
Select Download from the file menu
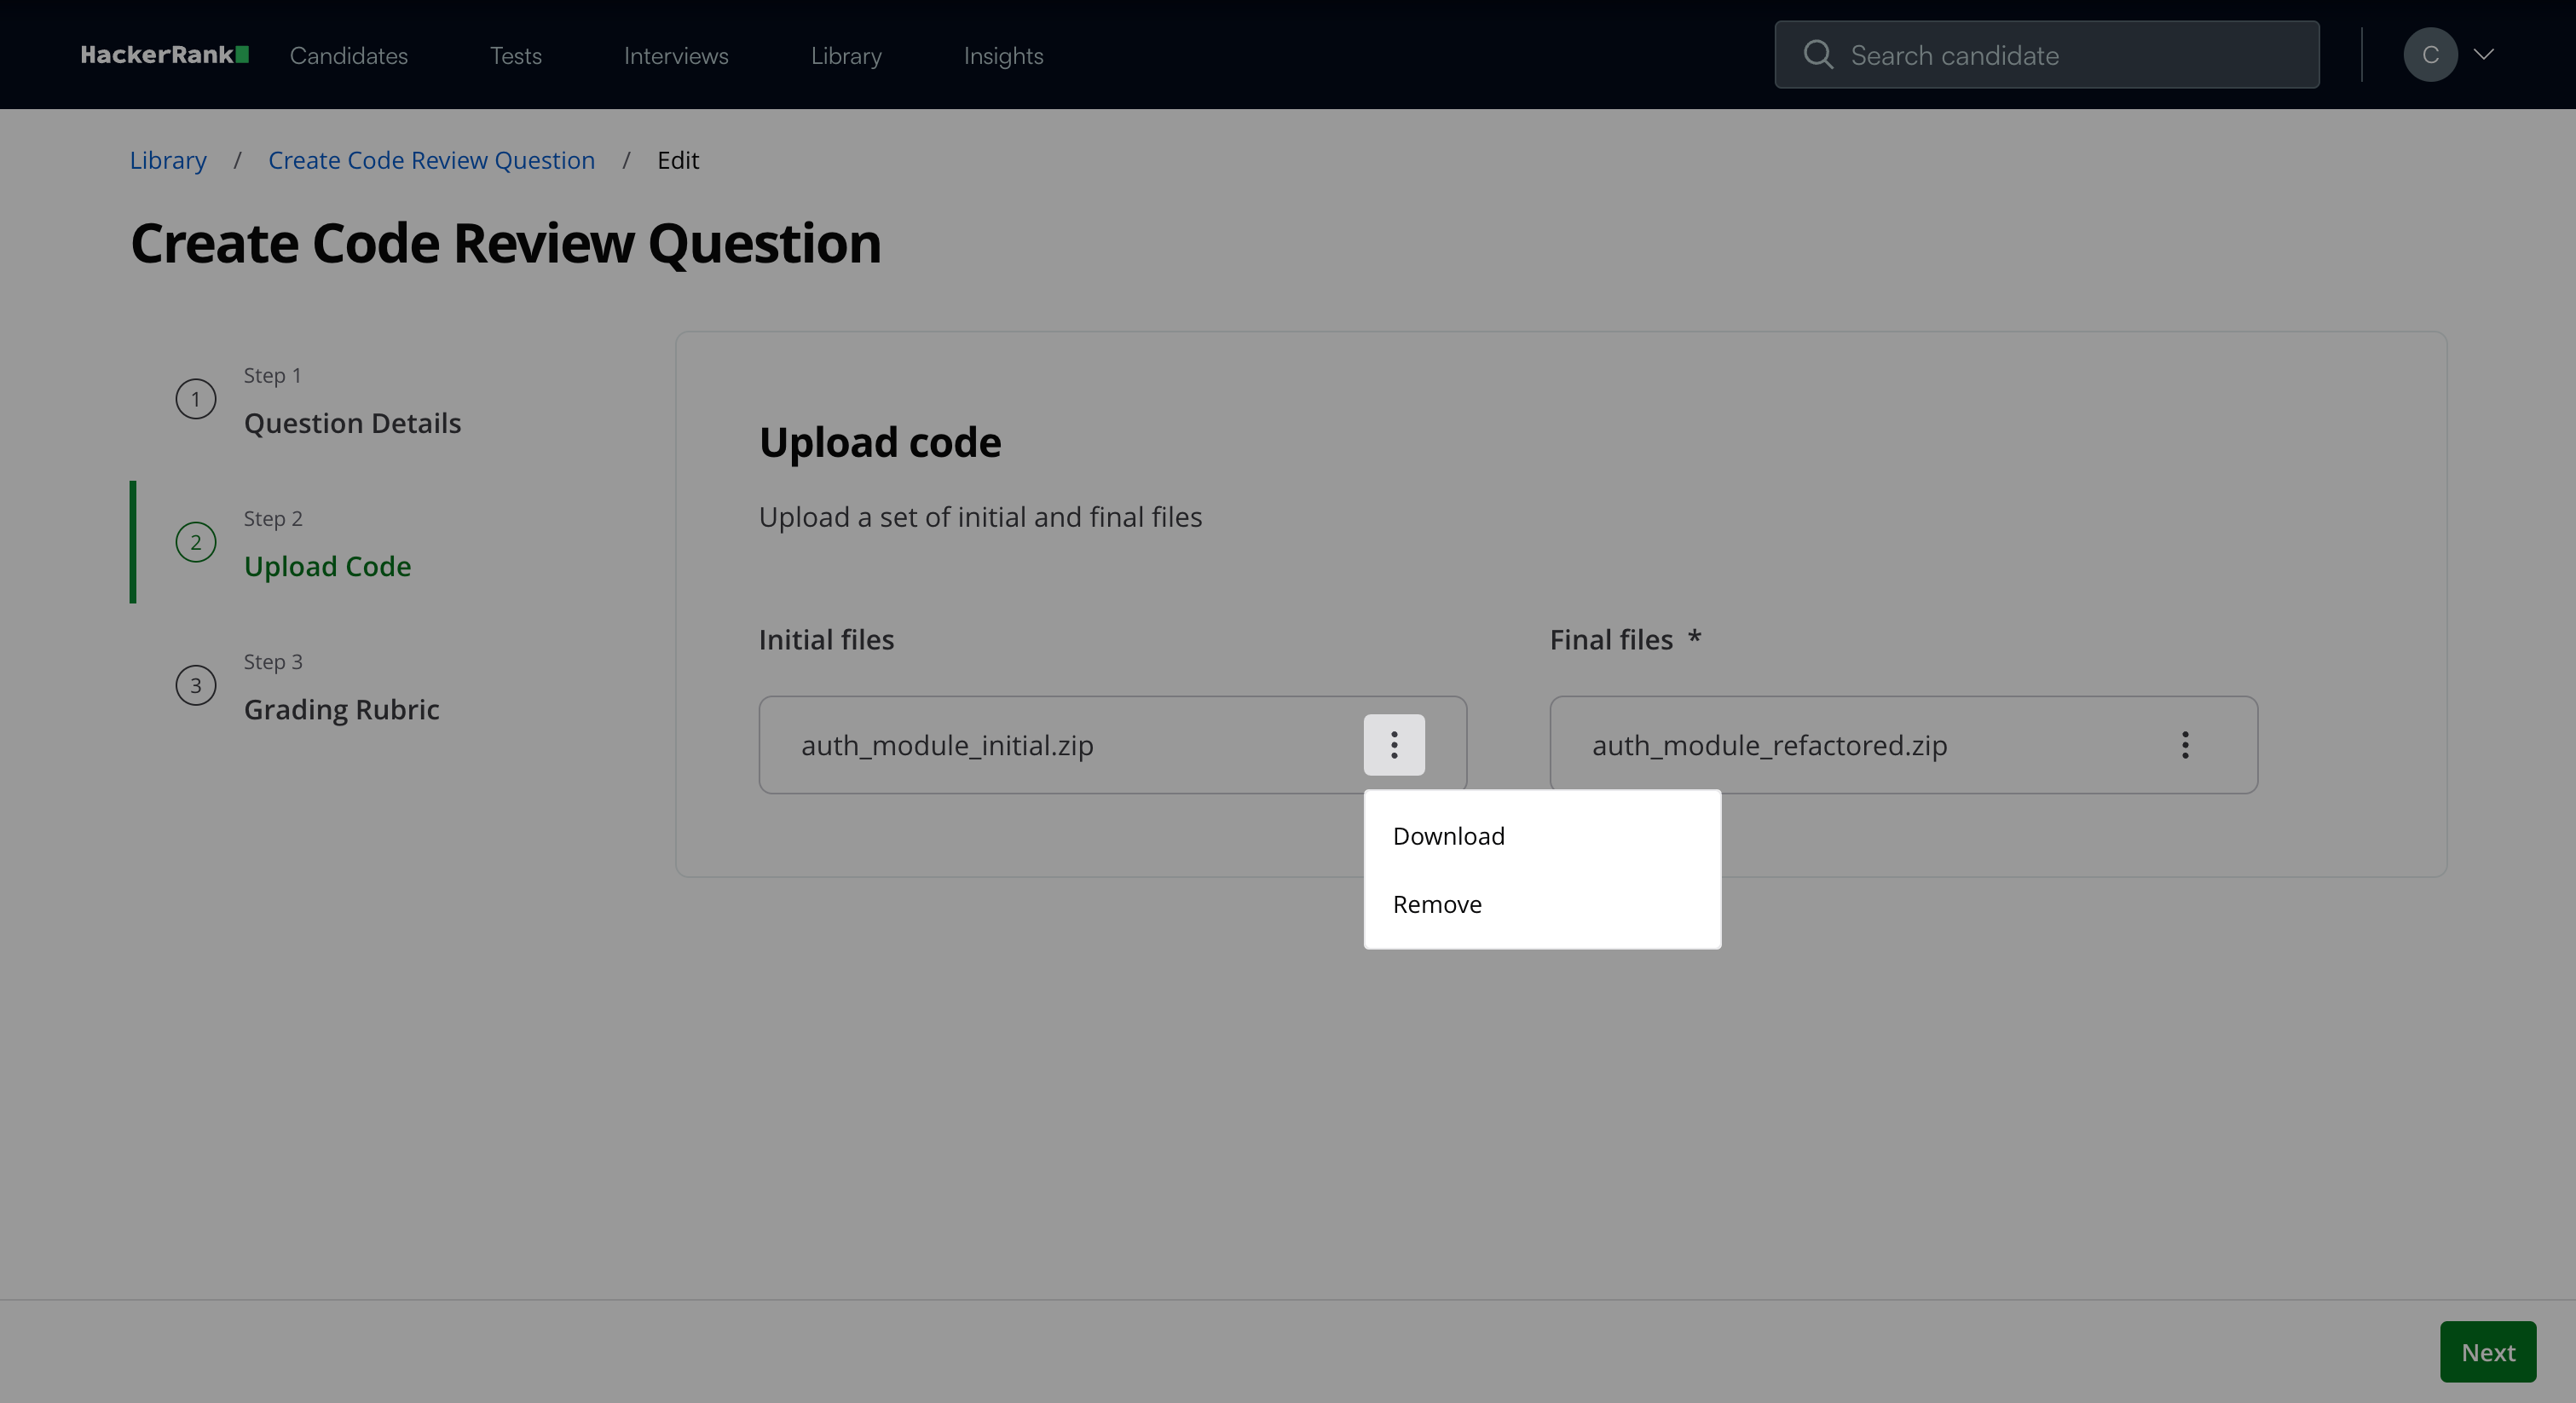[1448, 836]
